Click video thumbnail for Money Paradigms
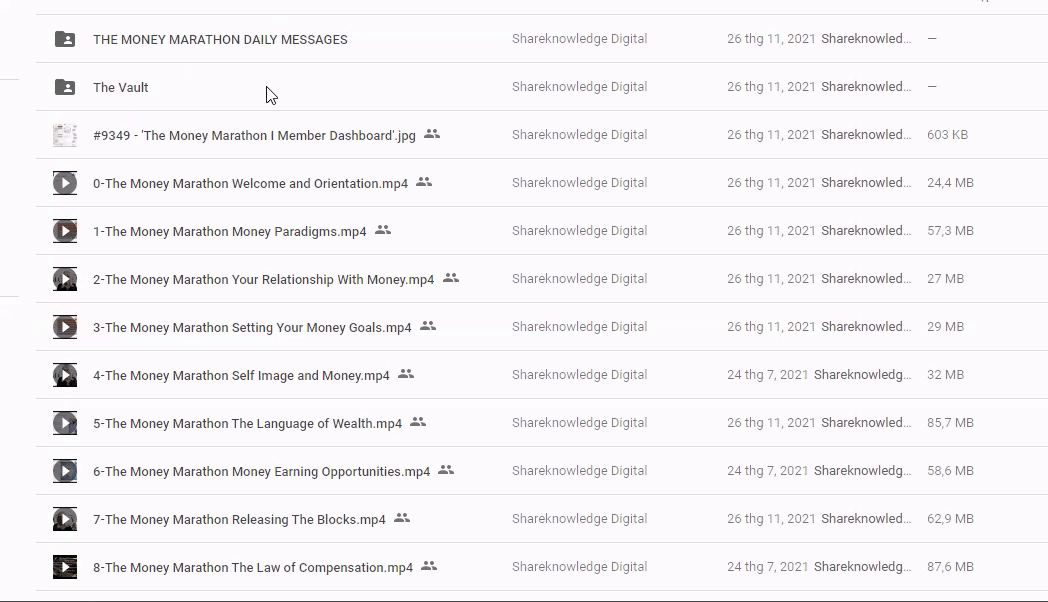1048x602 pixels. 65,231
